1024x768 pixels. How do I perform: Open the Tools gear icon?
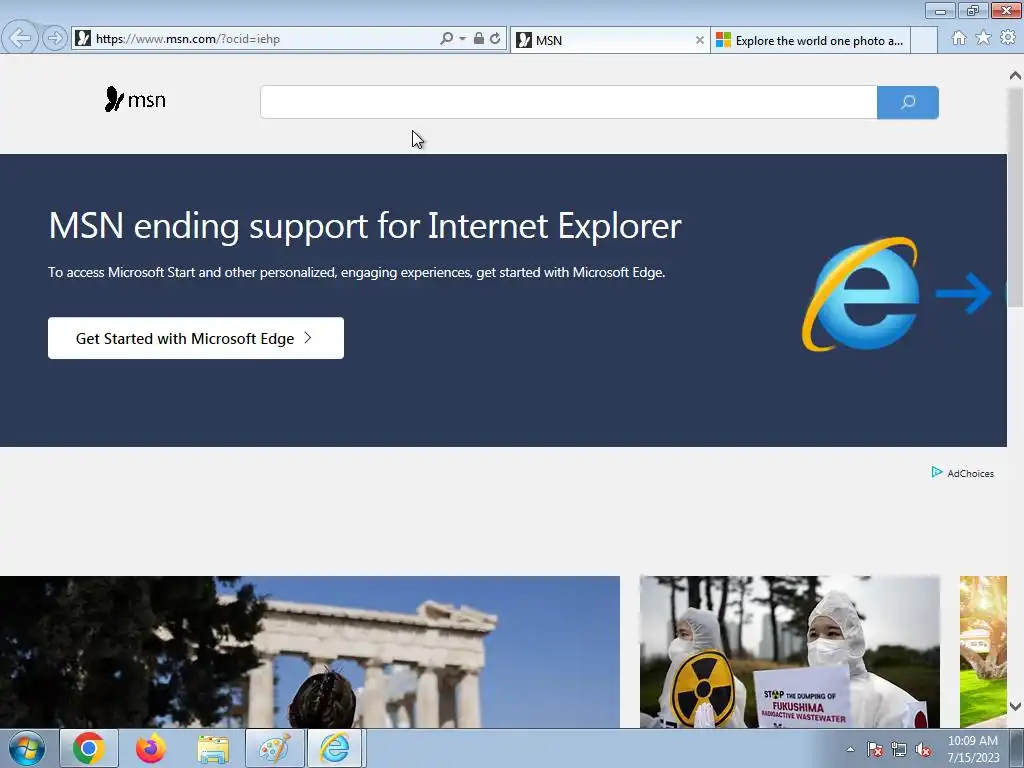click(1008, 38)
